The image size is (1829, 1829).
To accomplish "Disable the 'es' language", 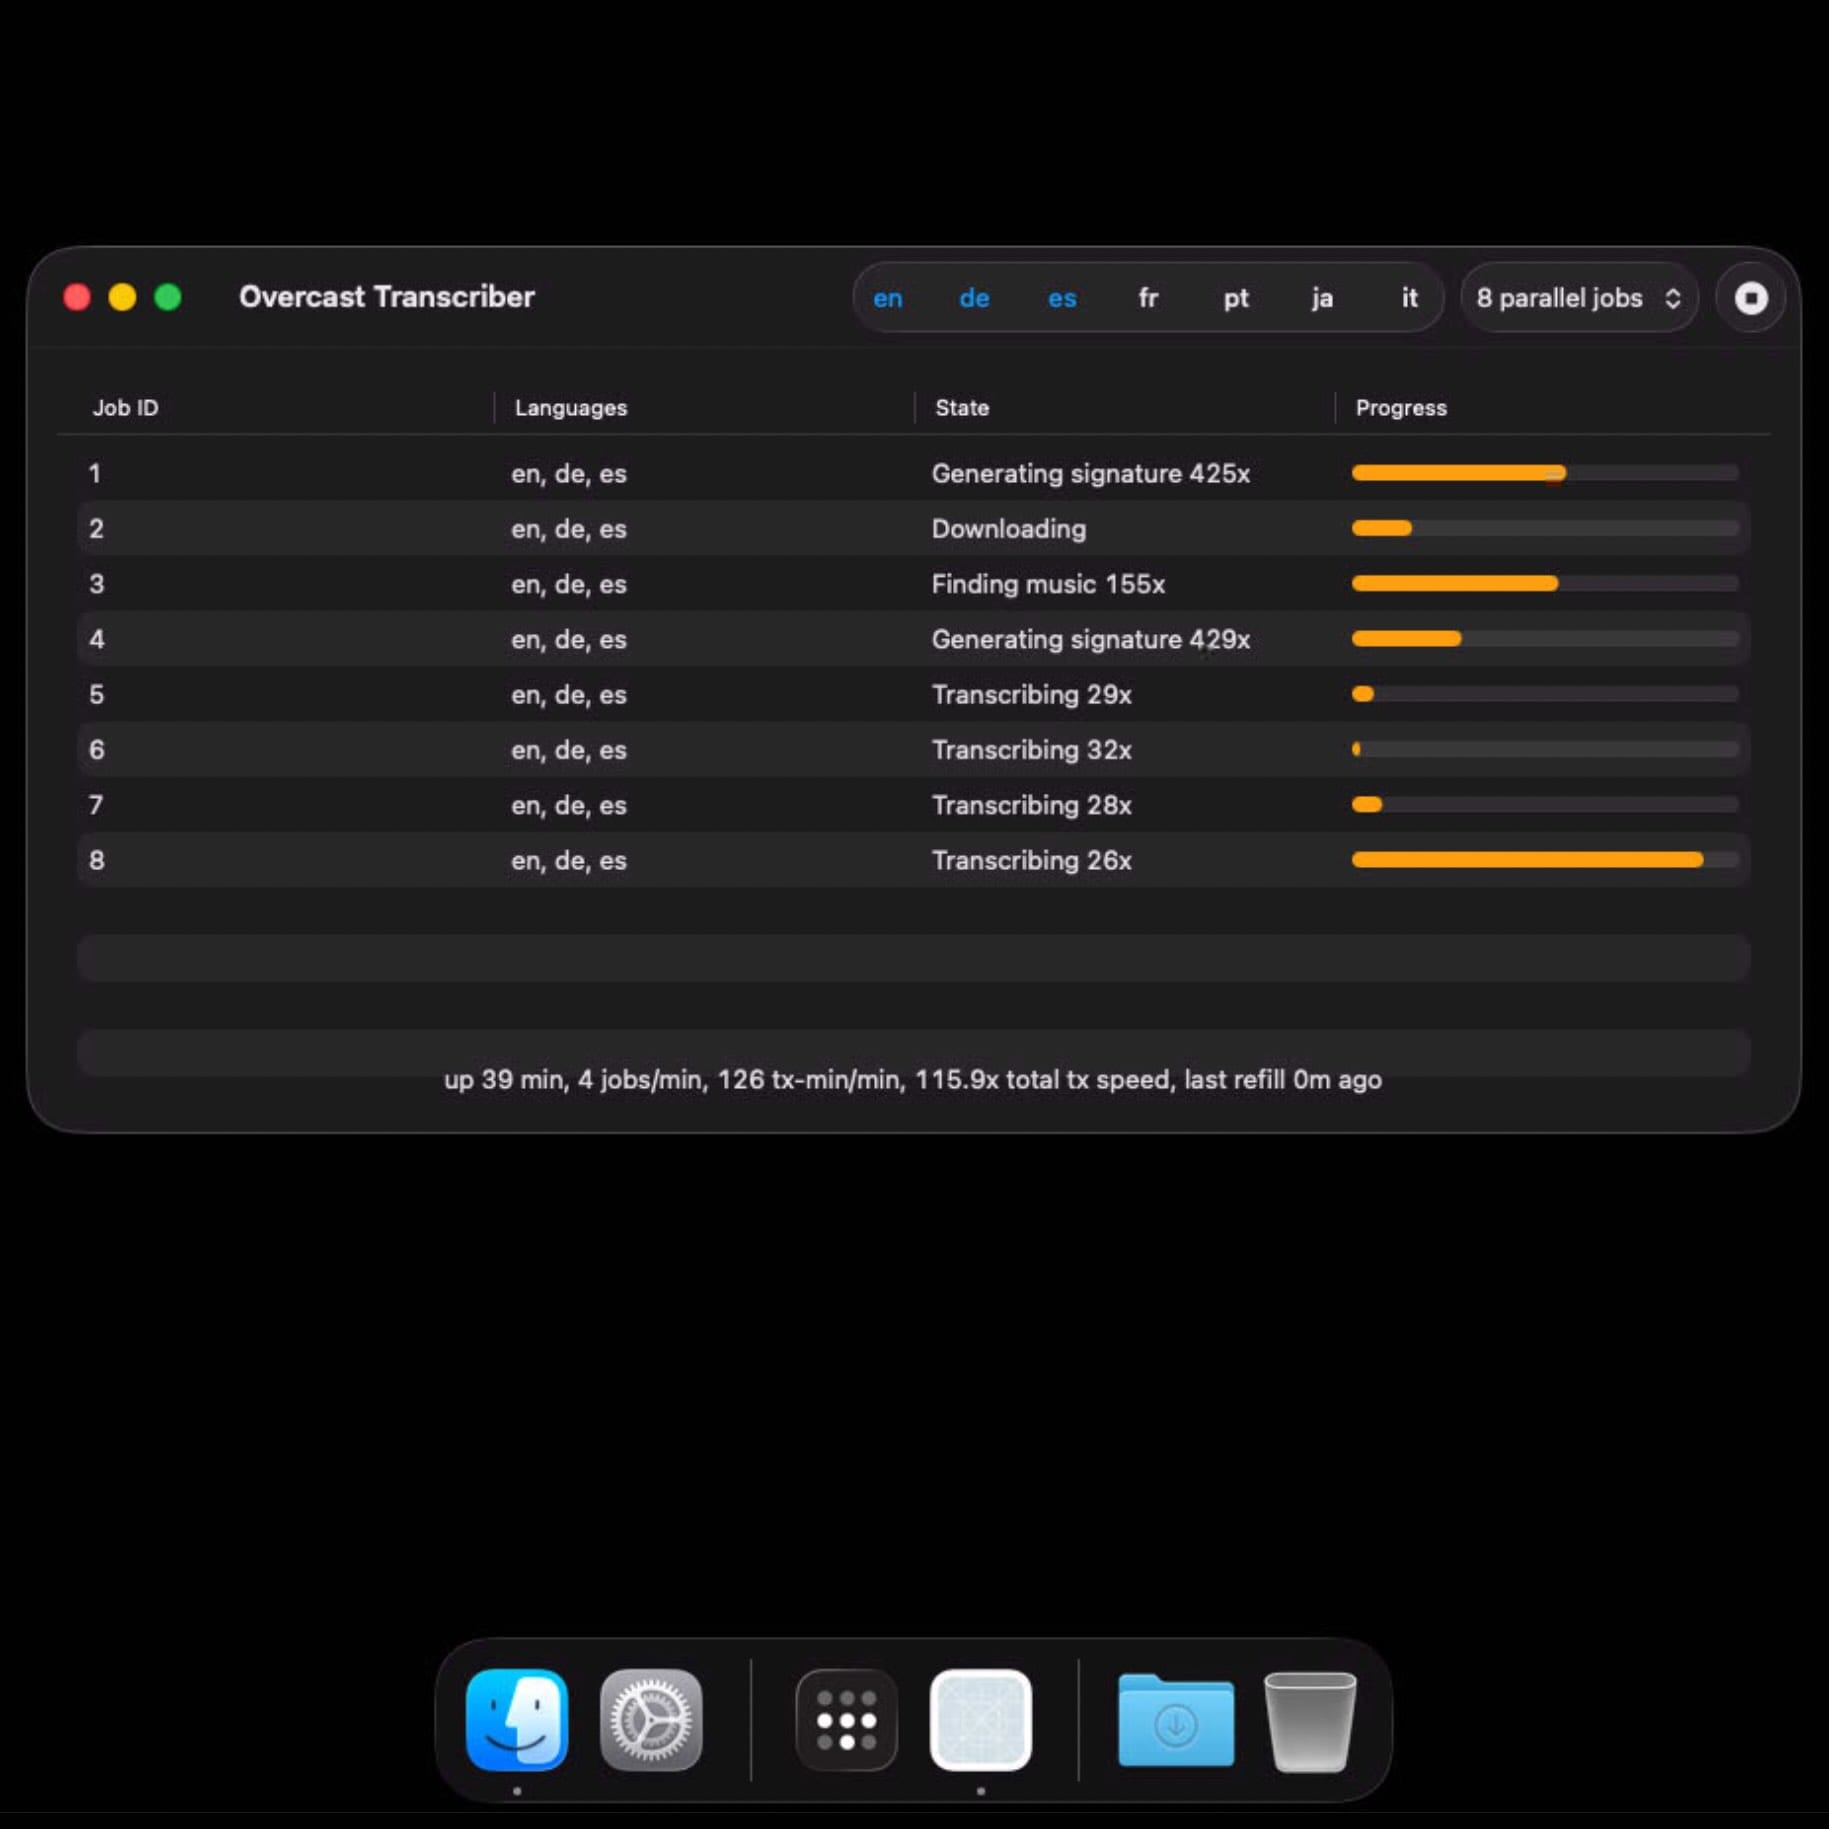I will click(x=1061, y=298).
